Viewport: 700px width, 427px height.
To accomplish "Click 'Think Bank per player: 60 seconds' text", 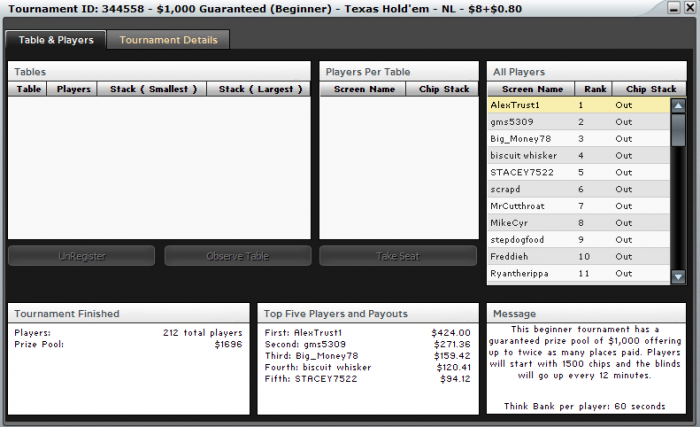I will click(584, 406).
